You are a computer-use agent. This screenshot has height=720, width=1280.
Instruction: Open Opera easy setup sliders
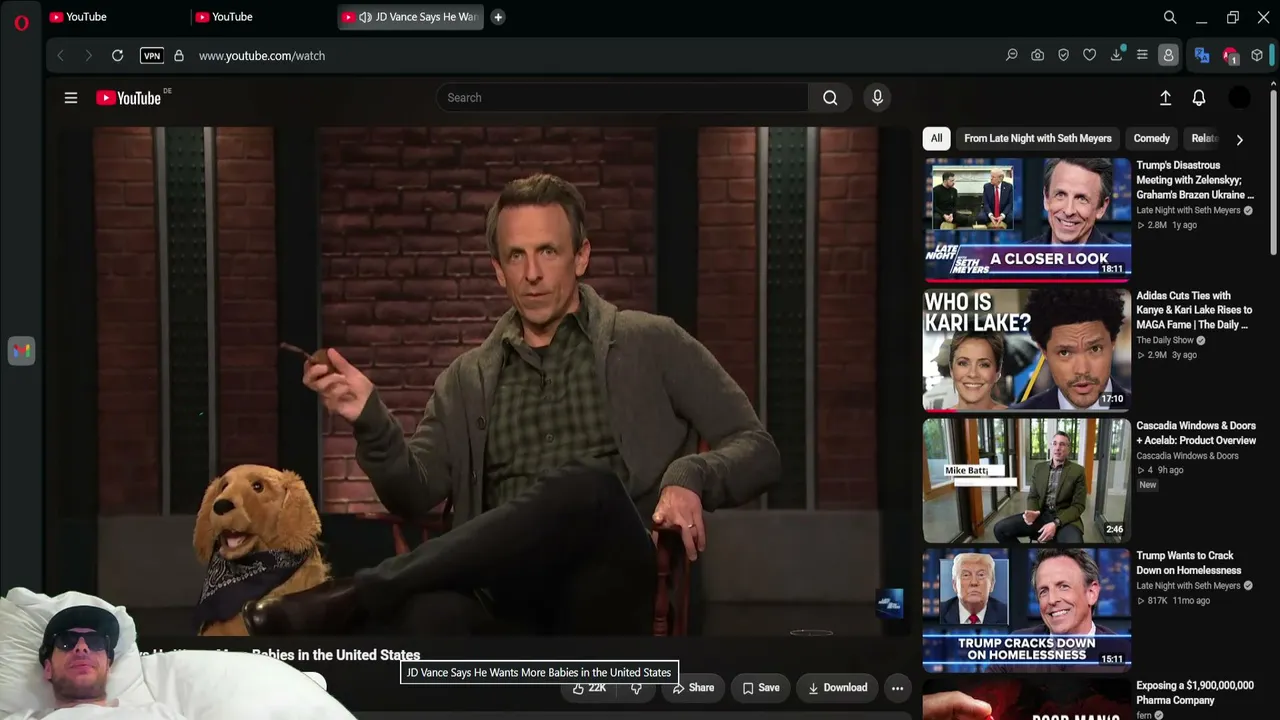(x=1142, y=56)
